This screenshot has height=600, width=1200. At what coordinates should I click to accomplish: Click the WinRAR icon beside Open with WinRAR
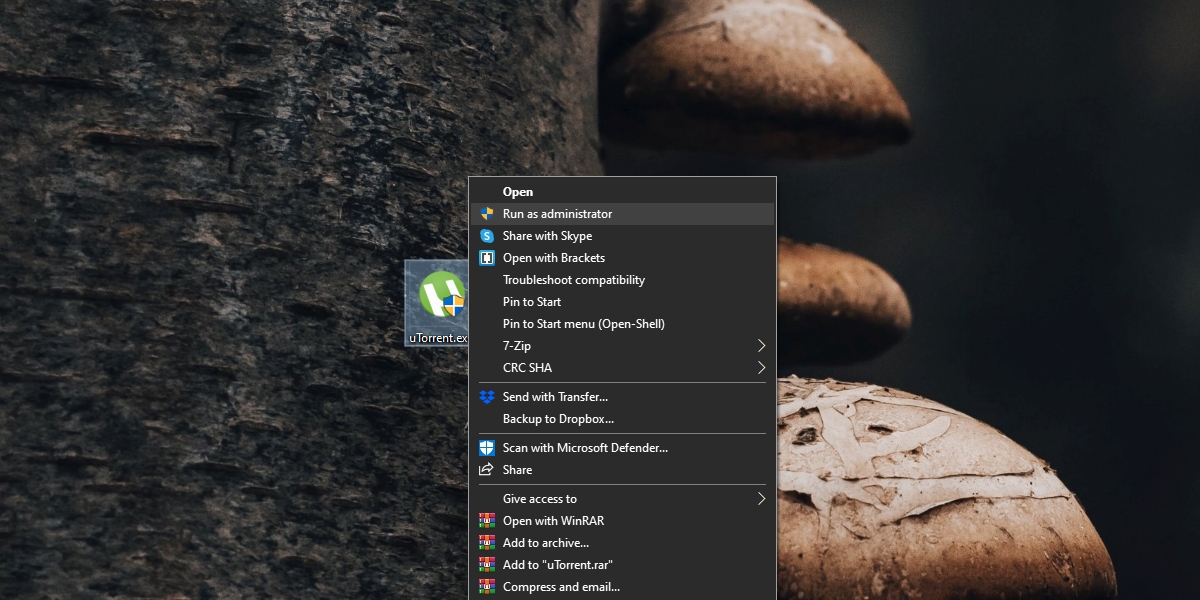point(487,521)
